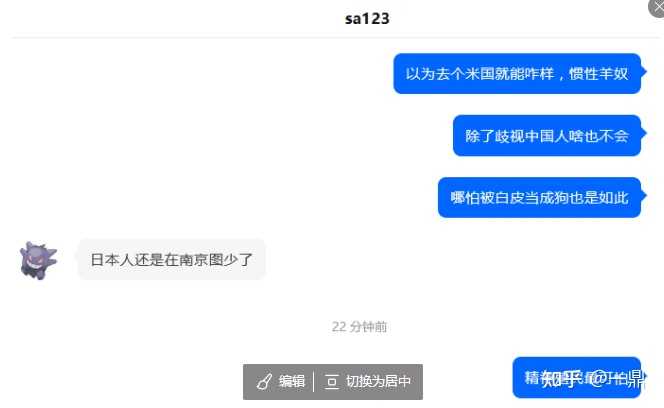This screenshot has width=664, height=408.
Task: Click the center-align icon before 切换为居中
Action: point(332,381)
